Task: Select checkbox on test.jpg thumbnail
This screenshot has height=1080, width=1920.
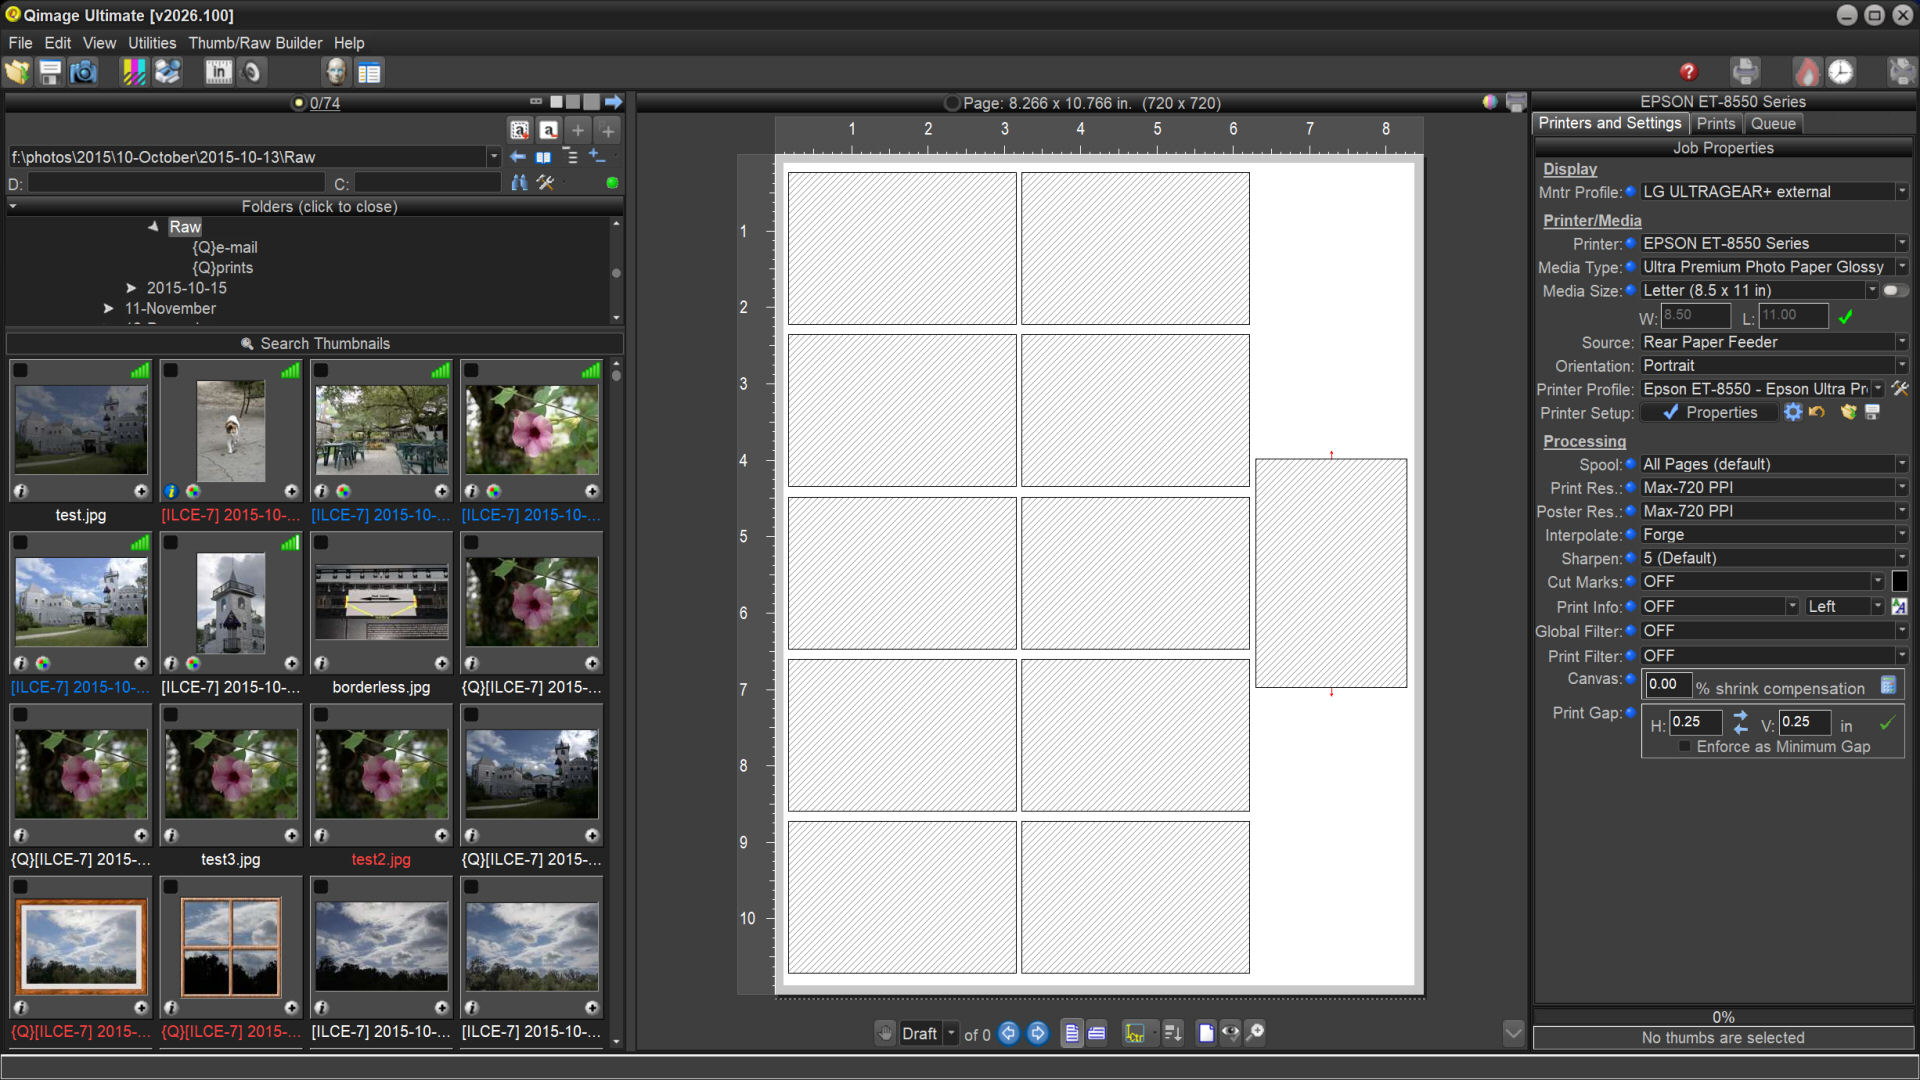Action: coord(21,371)
